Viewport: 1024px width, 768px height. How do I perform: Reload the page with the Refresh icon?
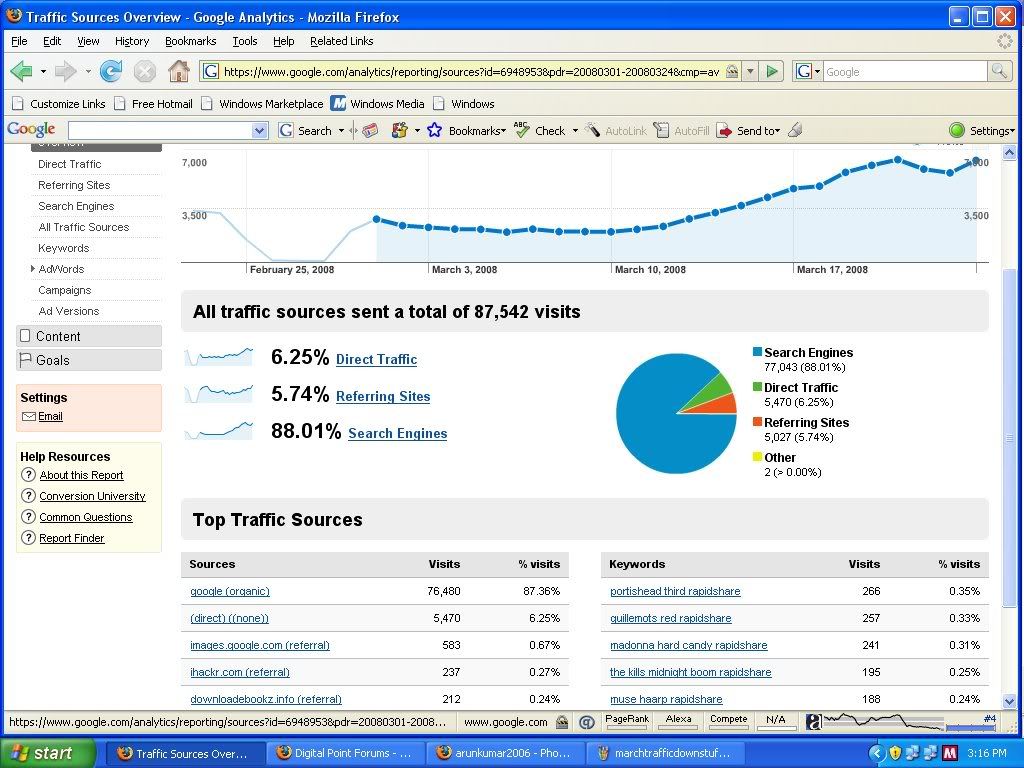(x=111, y=71)
